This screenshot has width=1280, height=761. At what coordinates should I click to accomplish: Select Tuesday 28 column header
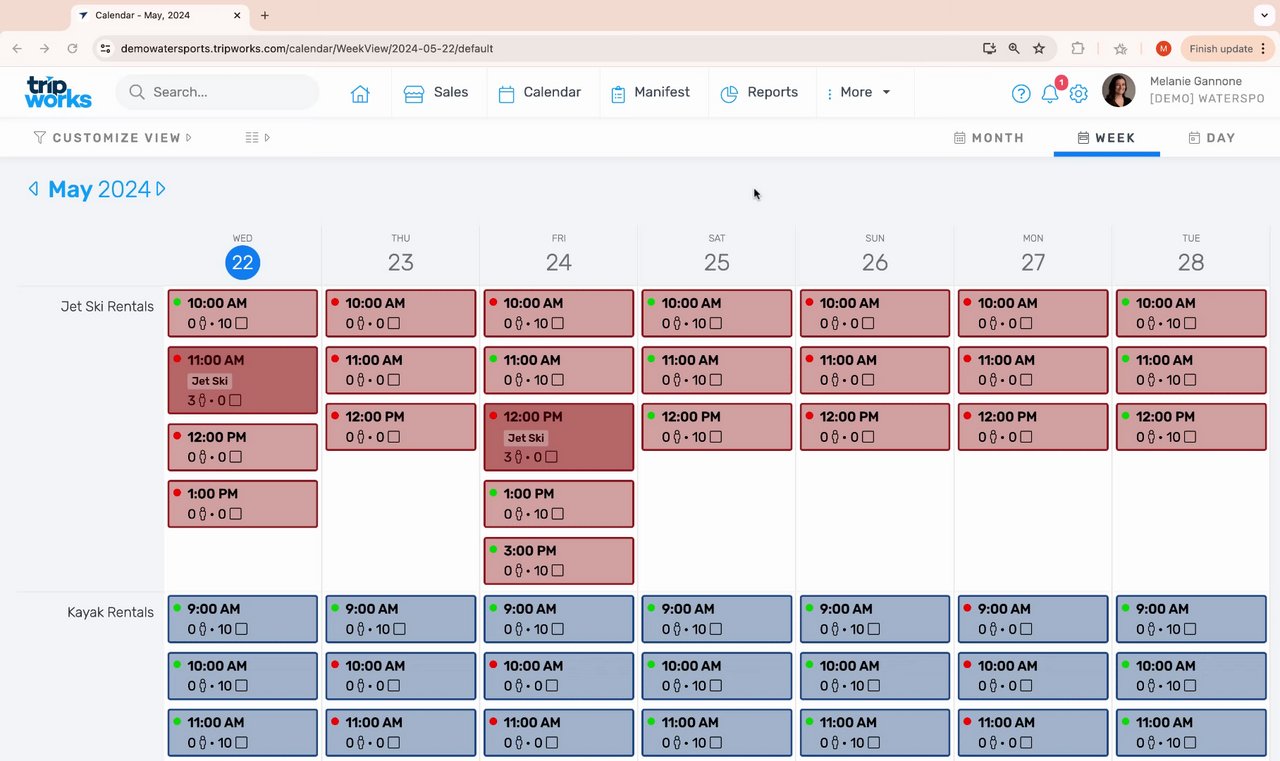pyautogui.click(x=1191, y=255)
